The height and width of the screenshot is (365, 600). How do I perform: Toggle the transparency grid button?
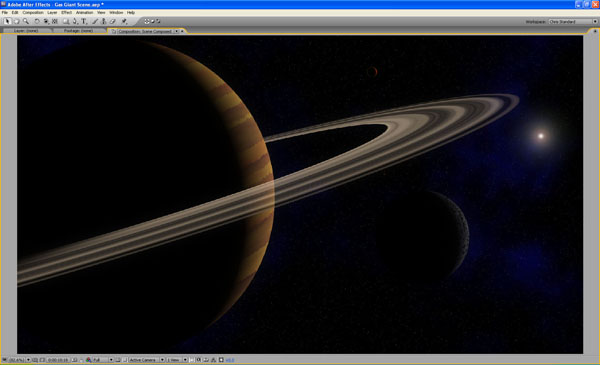pyautogui.click(x=125, y=360)
